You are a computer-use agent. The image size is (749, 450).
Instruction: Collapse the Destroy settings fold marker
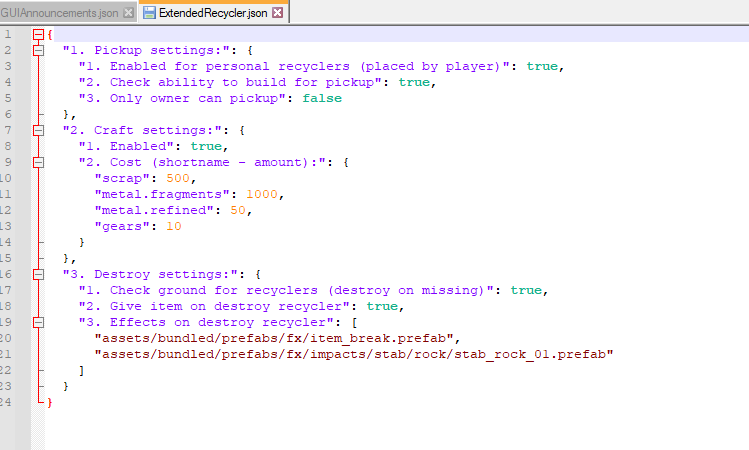click(38, 274)
